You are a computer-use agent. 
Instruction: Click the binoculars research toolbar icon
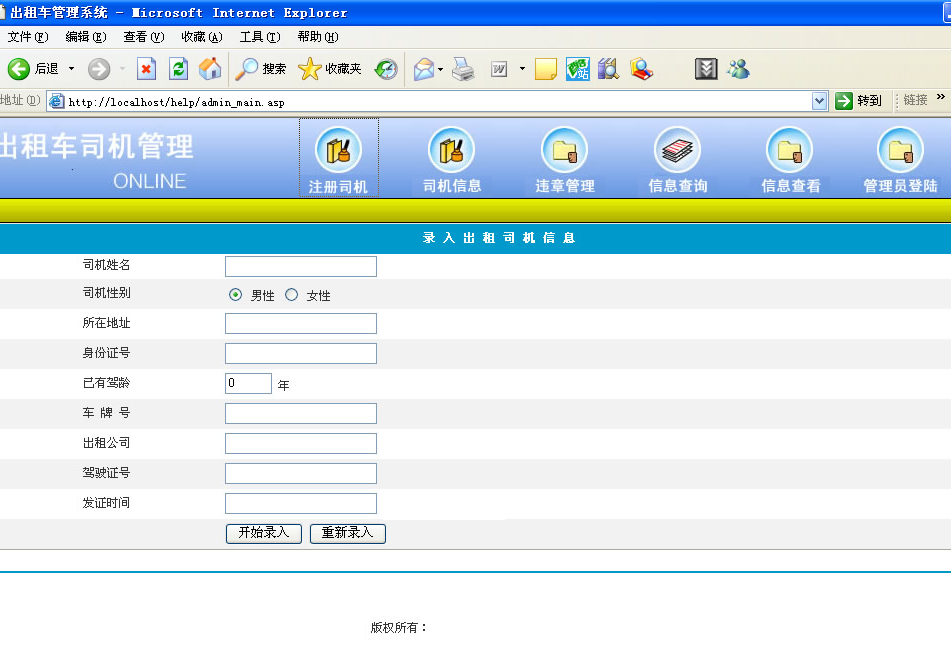[x=608, y=69]
